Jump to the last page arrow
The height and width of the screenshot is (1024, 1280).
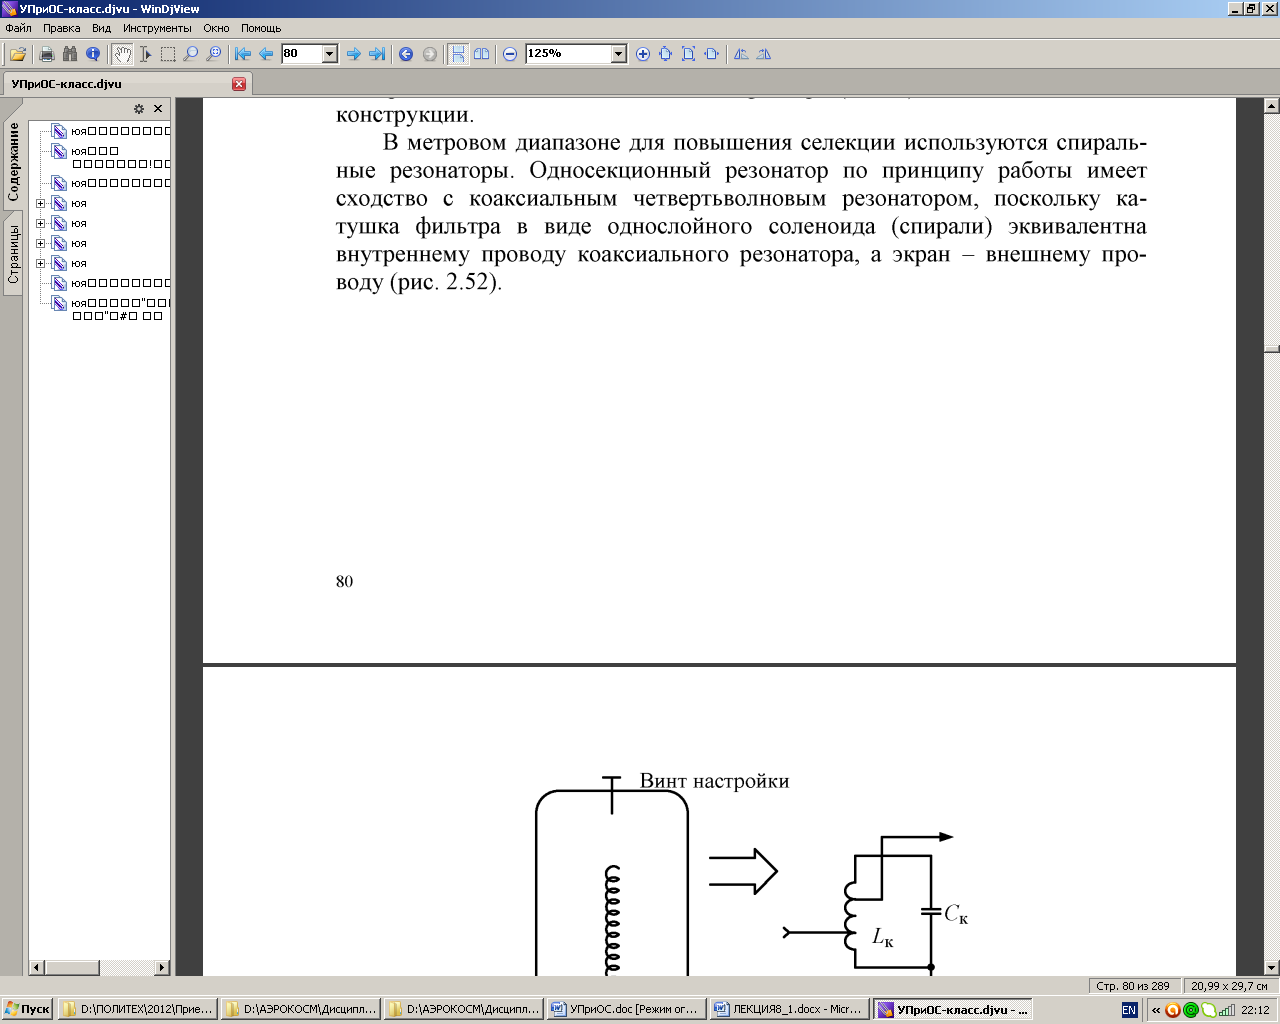tap(377, 54)
